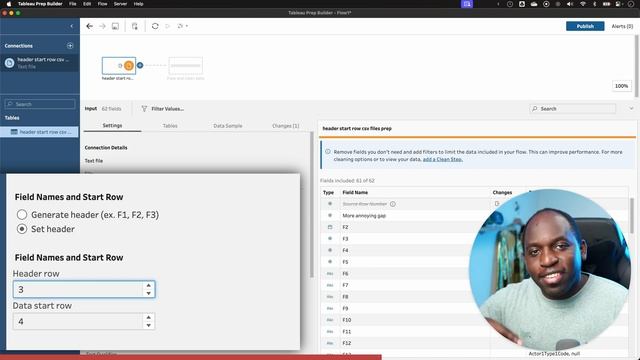Click the Changes column header

[x=502, y=192]
